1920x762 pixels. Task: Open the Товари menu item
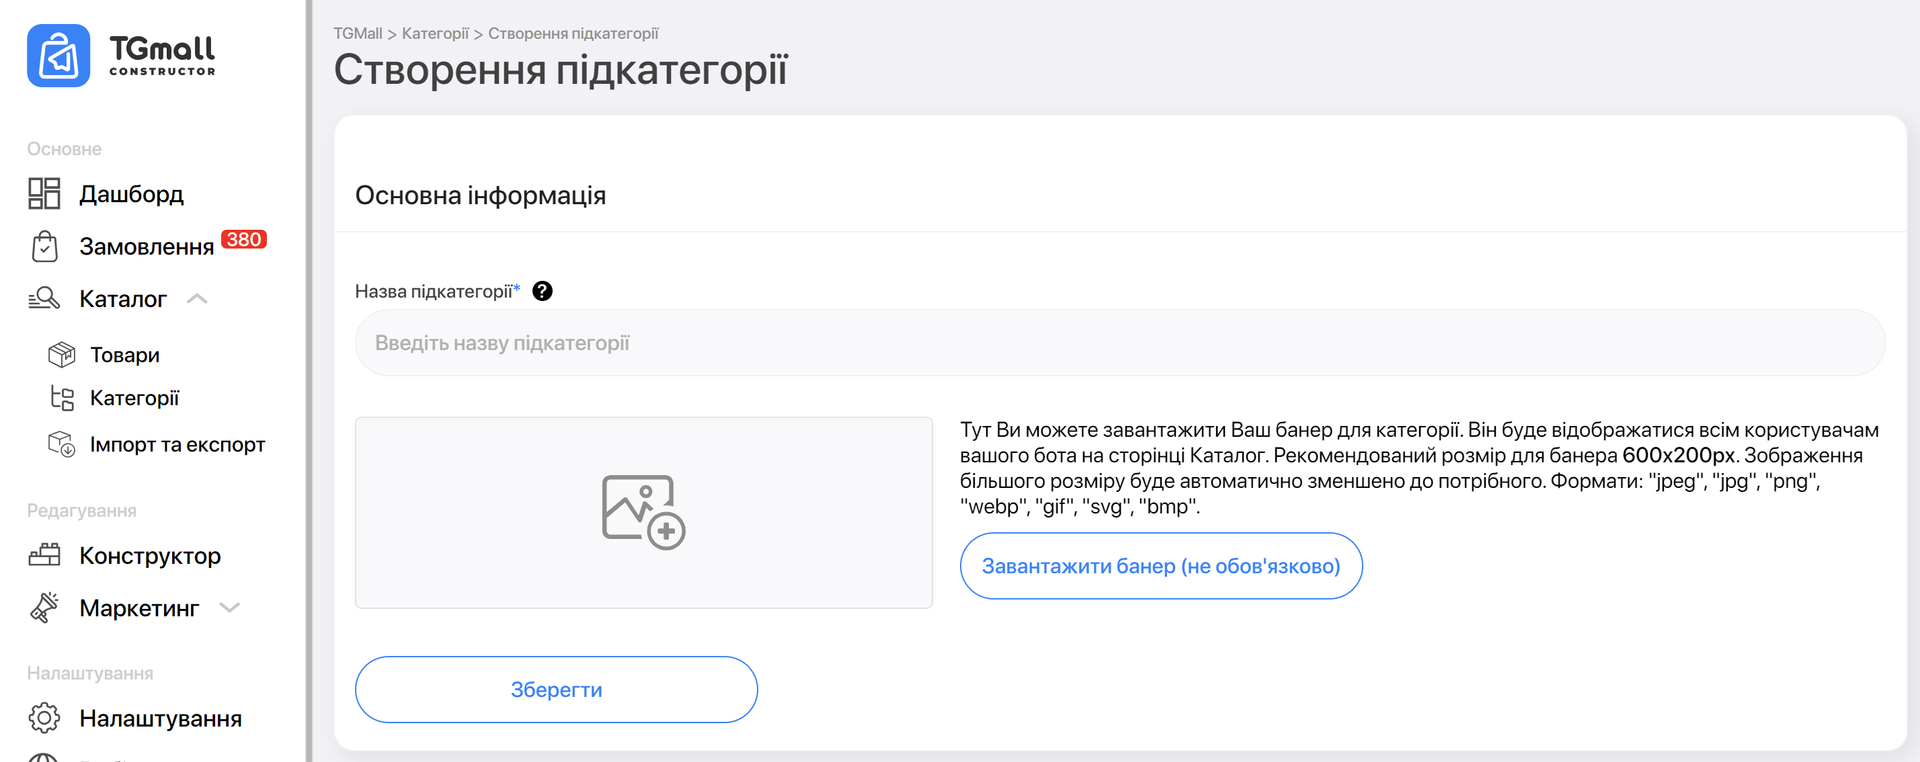click(125, 355)
